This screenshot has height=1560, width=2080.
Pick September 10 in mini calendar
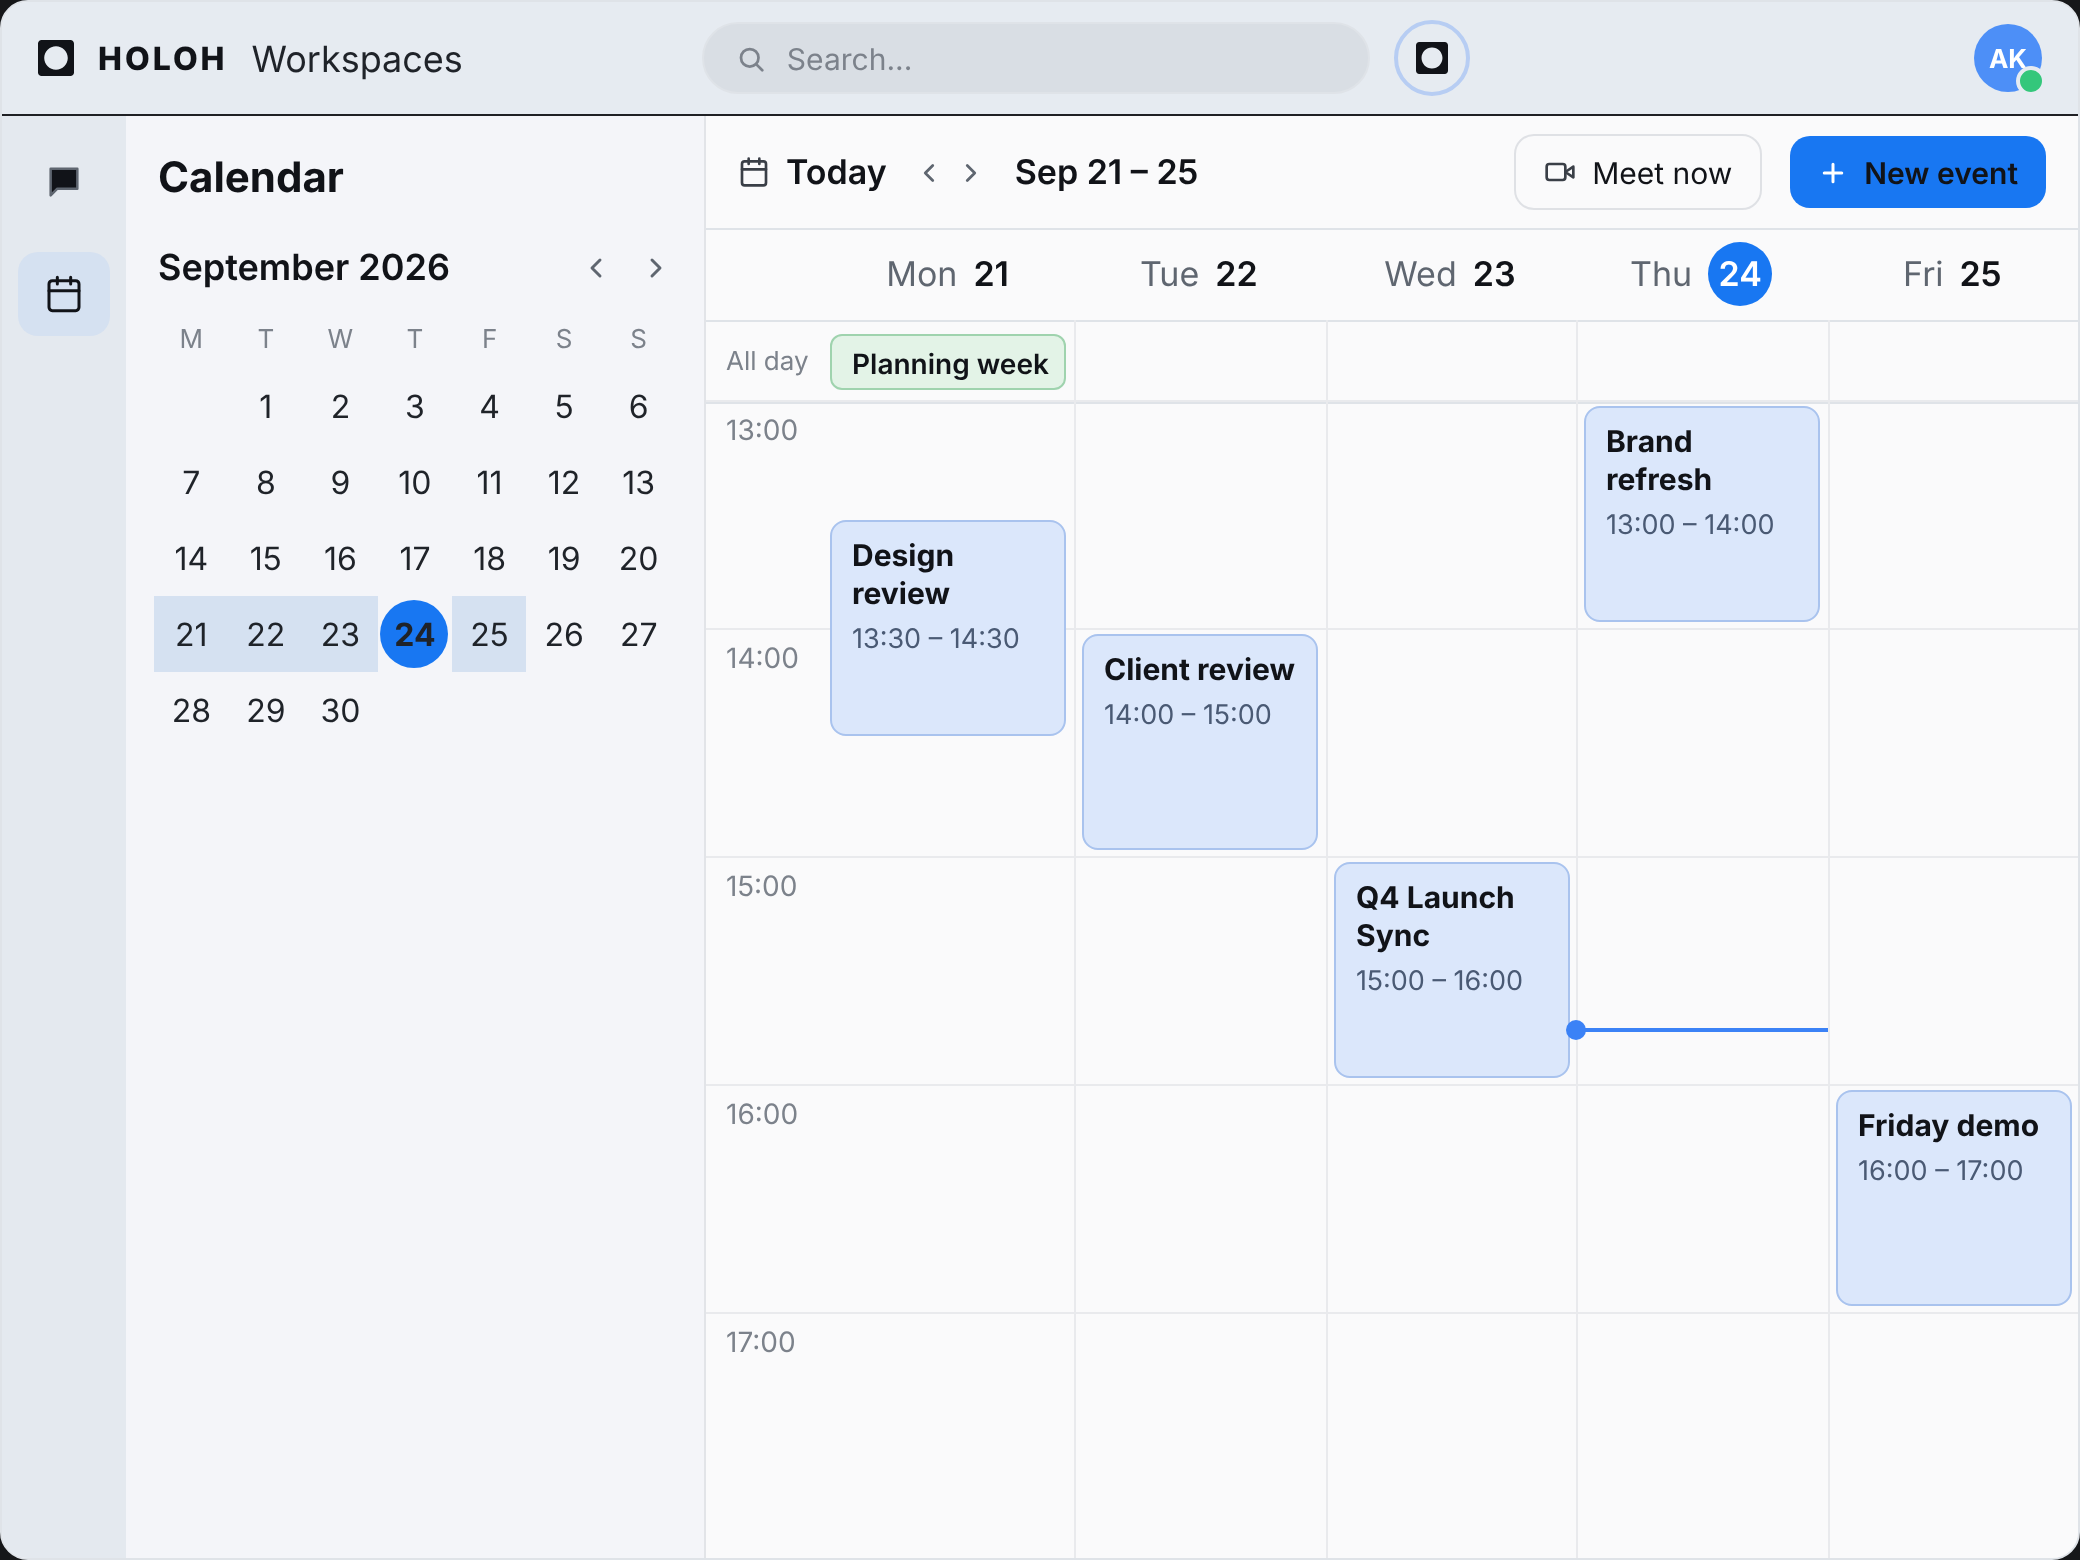414,482
